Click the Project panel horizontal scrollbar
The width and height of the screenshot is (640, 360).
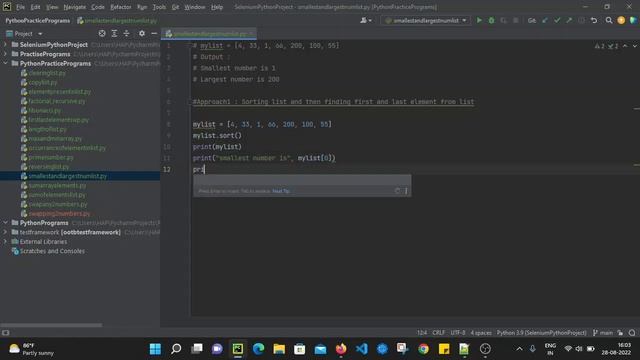point(51,325)
